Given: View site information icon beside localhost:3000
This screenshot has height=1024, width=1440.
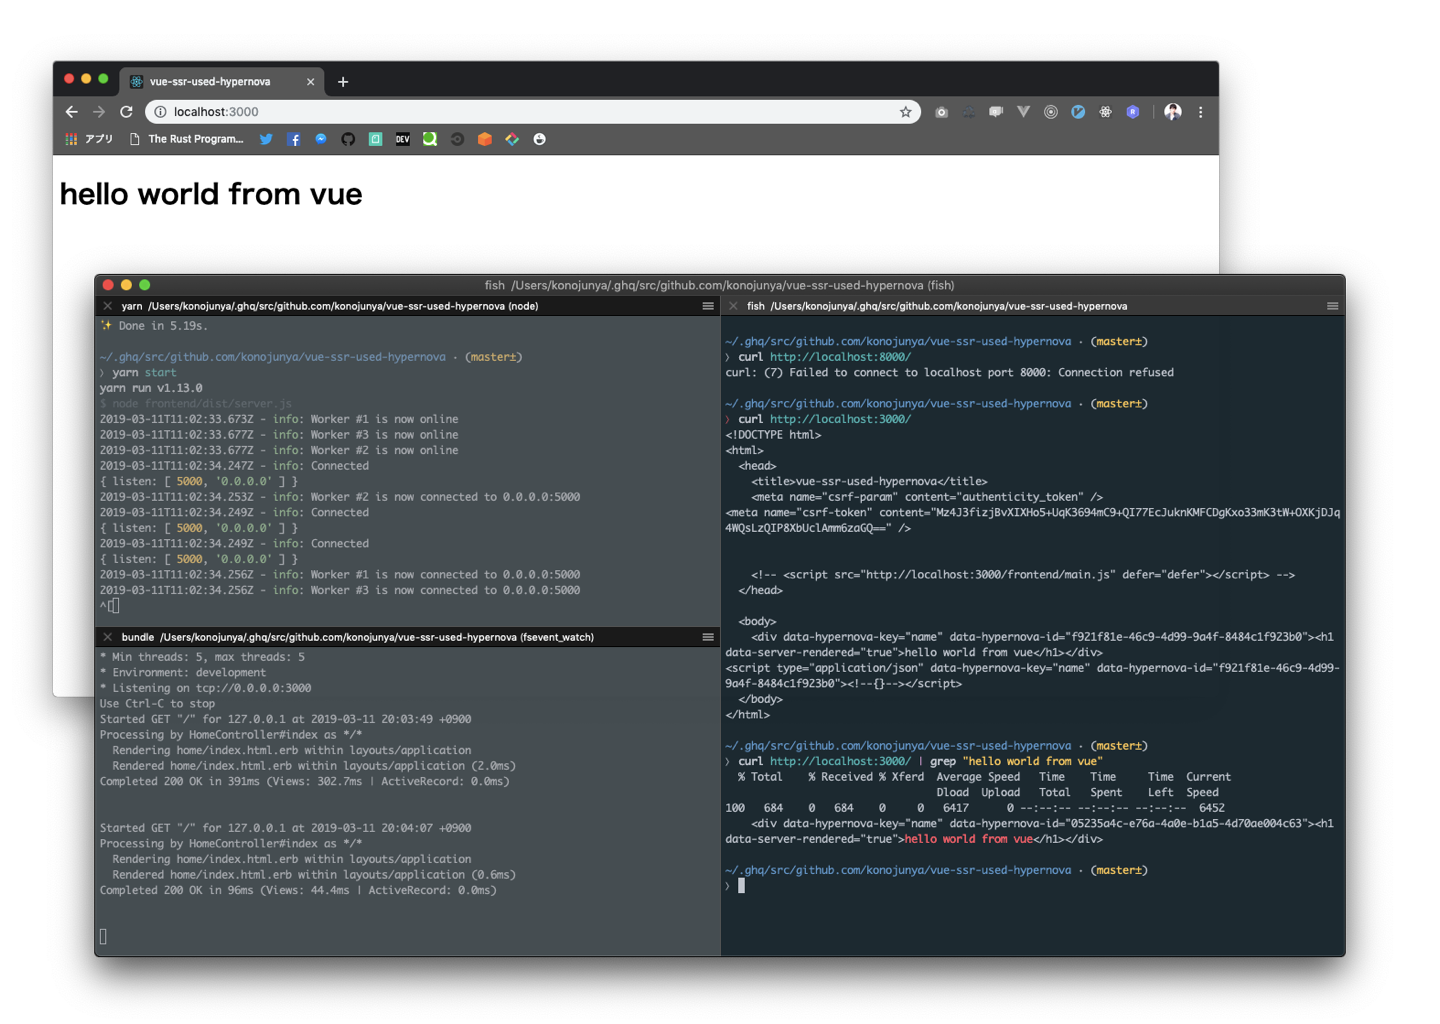Looking at the screenshot, I should tap(160, 112).
